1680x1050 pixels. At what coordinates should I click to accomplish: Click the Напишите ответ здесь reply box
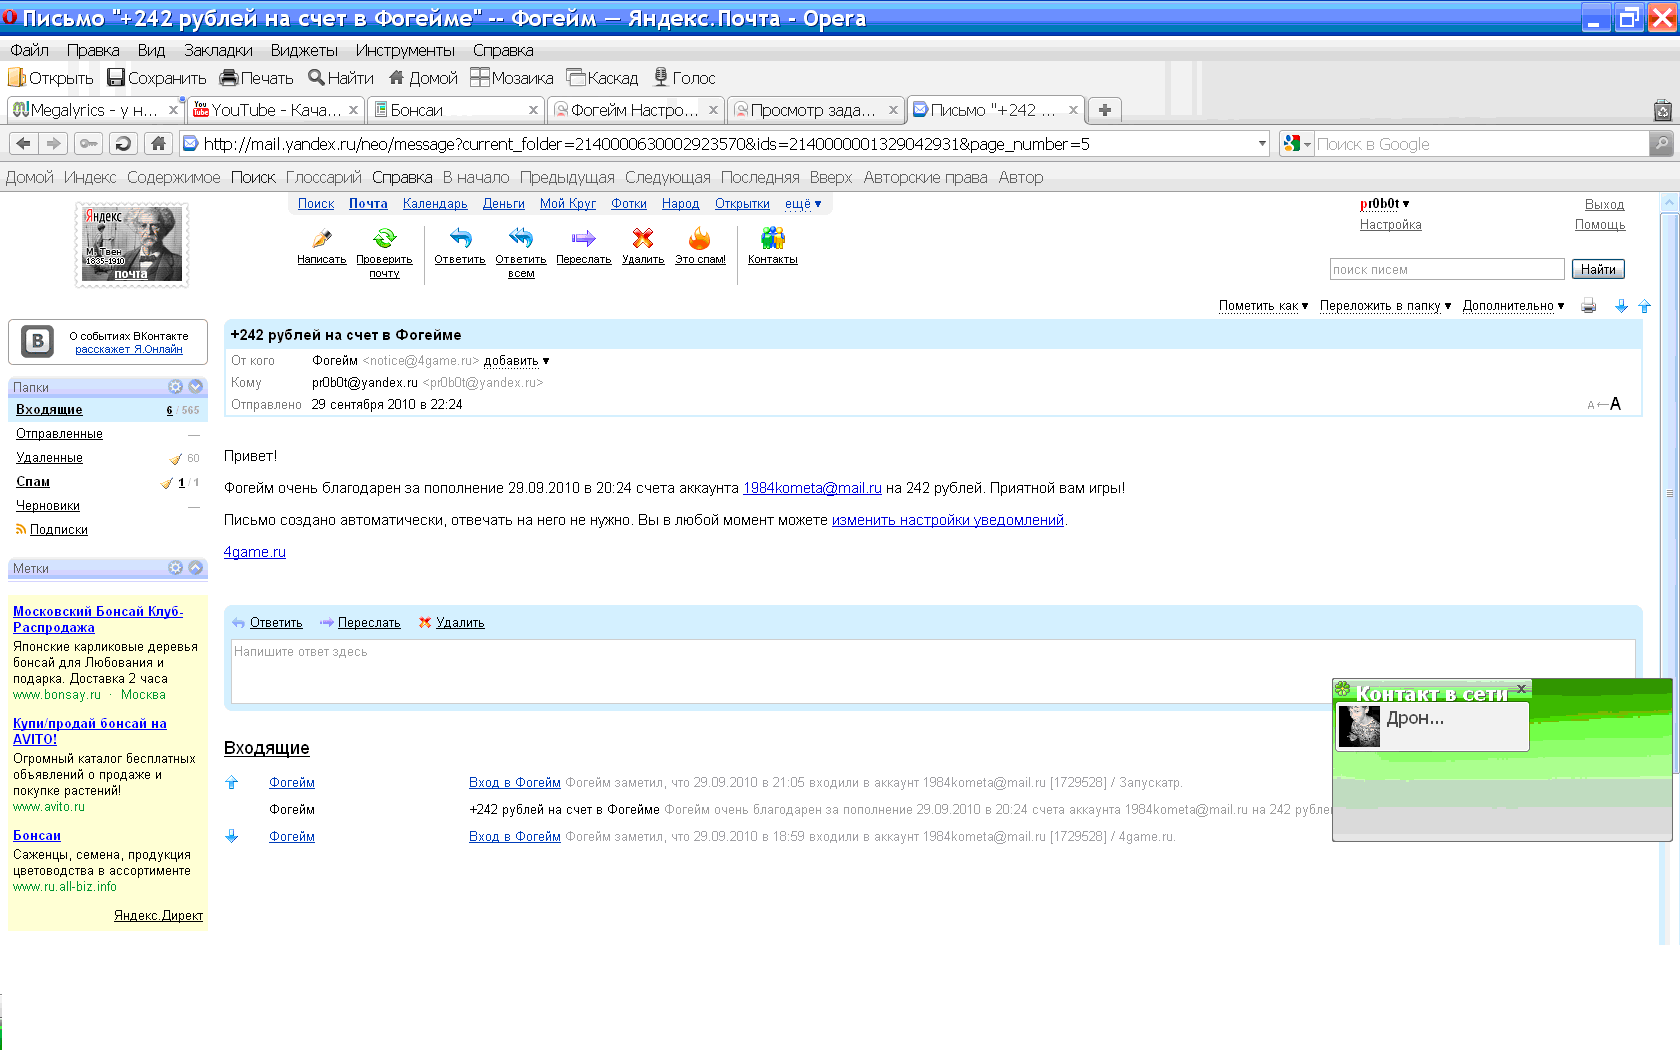coord(933,671)
